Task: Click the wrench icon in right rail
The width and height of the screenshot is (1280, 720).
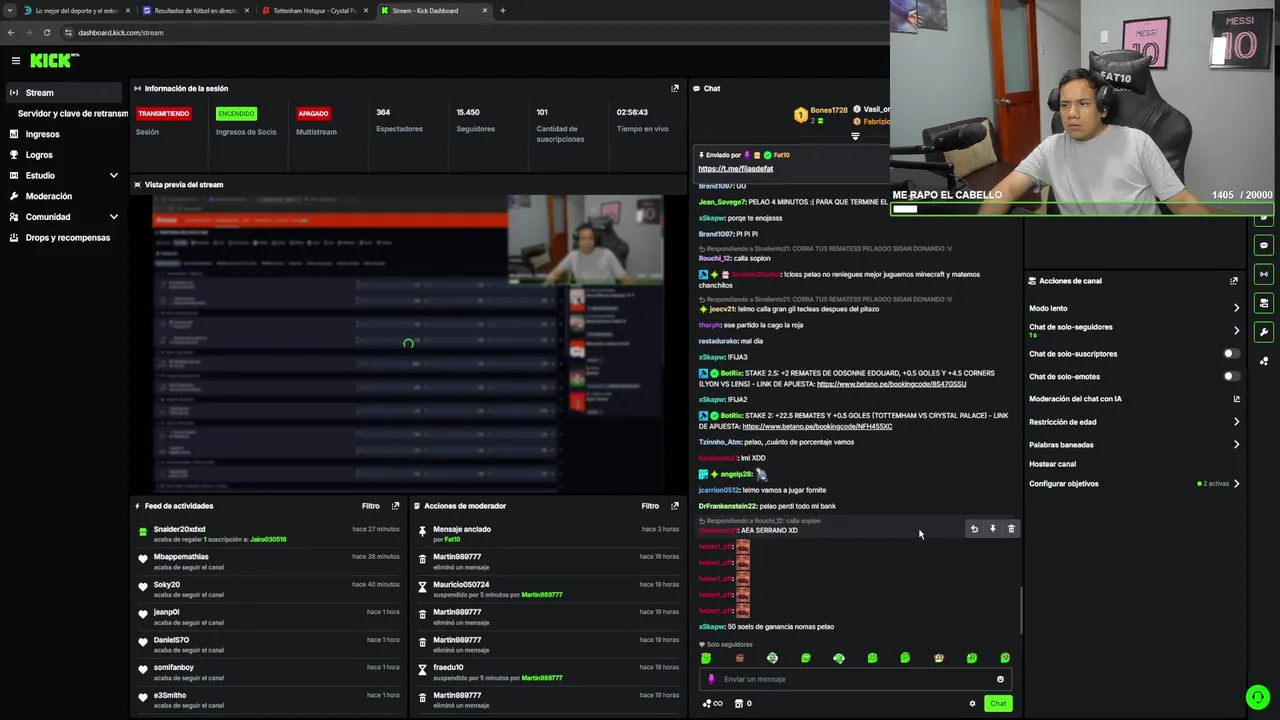Action: [1264, 332]
